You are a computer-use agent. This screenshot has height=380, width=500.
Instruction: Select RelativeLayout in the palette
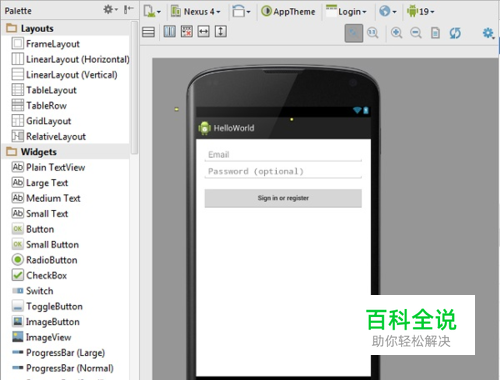coord(49,136)
